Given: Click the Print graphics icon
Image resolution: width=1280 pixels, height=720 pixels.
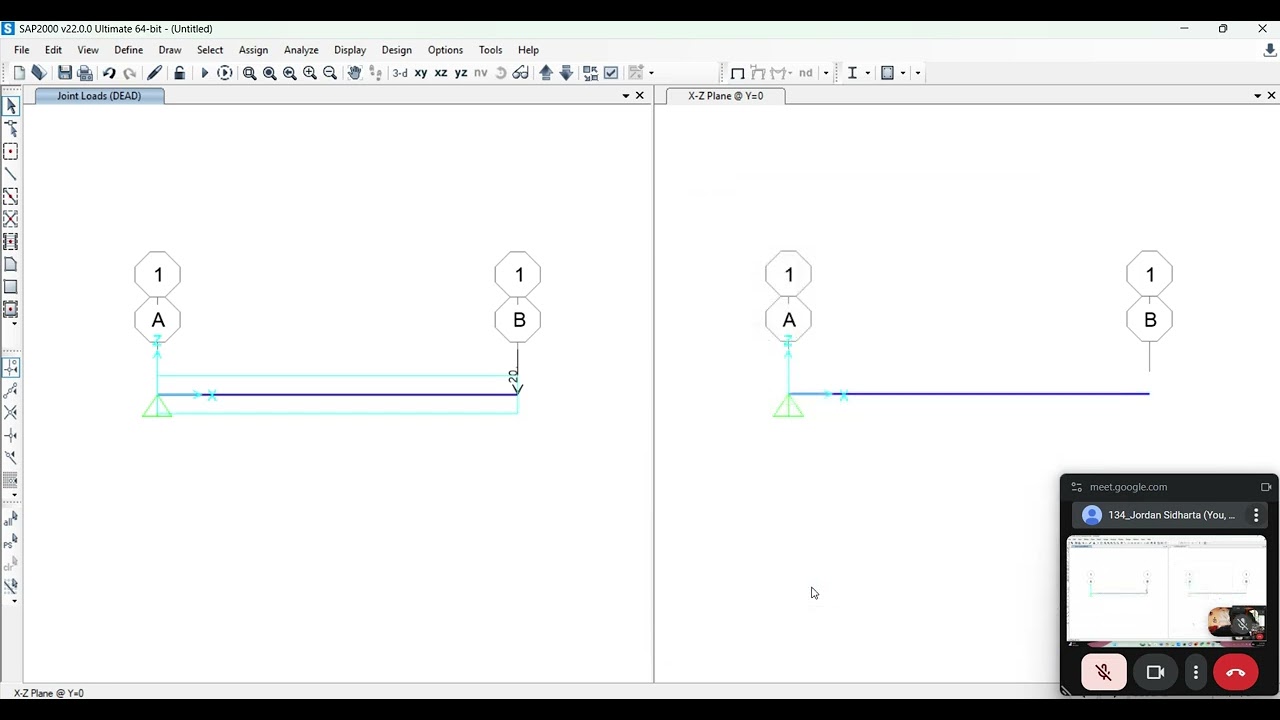Looking at the screenshot, I should click(x=85, y=73).
